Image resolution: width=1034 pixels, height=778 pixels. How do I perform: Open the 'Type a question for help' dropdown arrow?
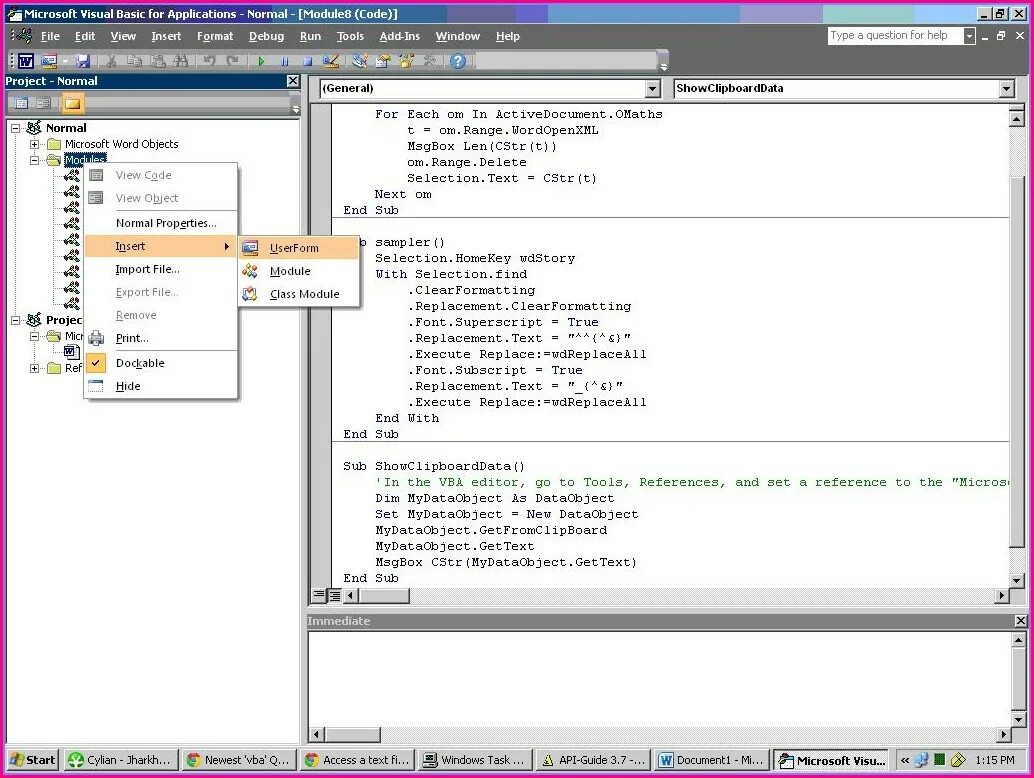pos(969,36)
